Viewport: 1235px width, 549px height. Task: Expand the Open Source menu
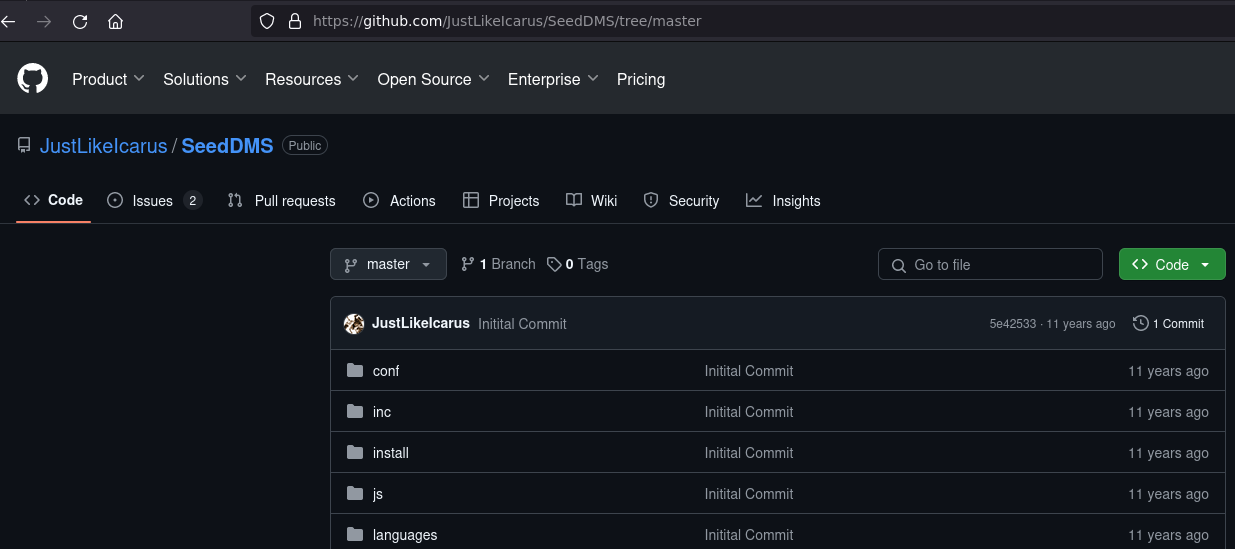tap(433, 79)
